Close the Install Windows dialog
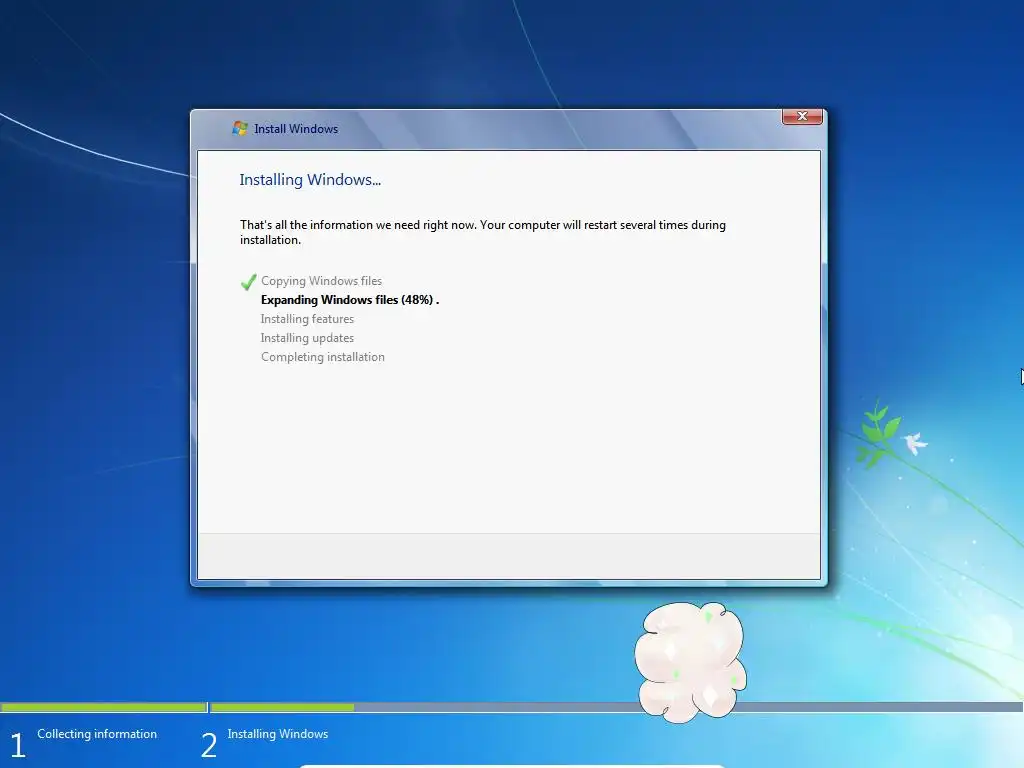1024x768 pixels. point(802,116)
